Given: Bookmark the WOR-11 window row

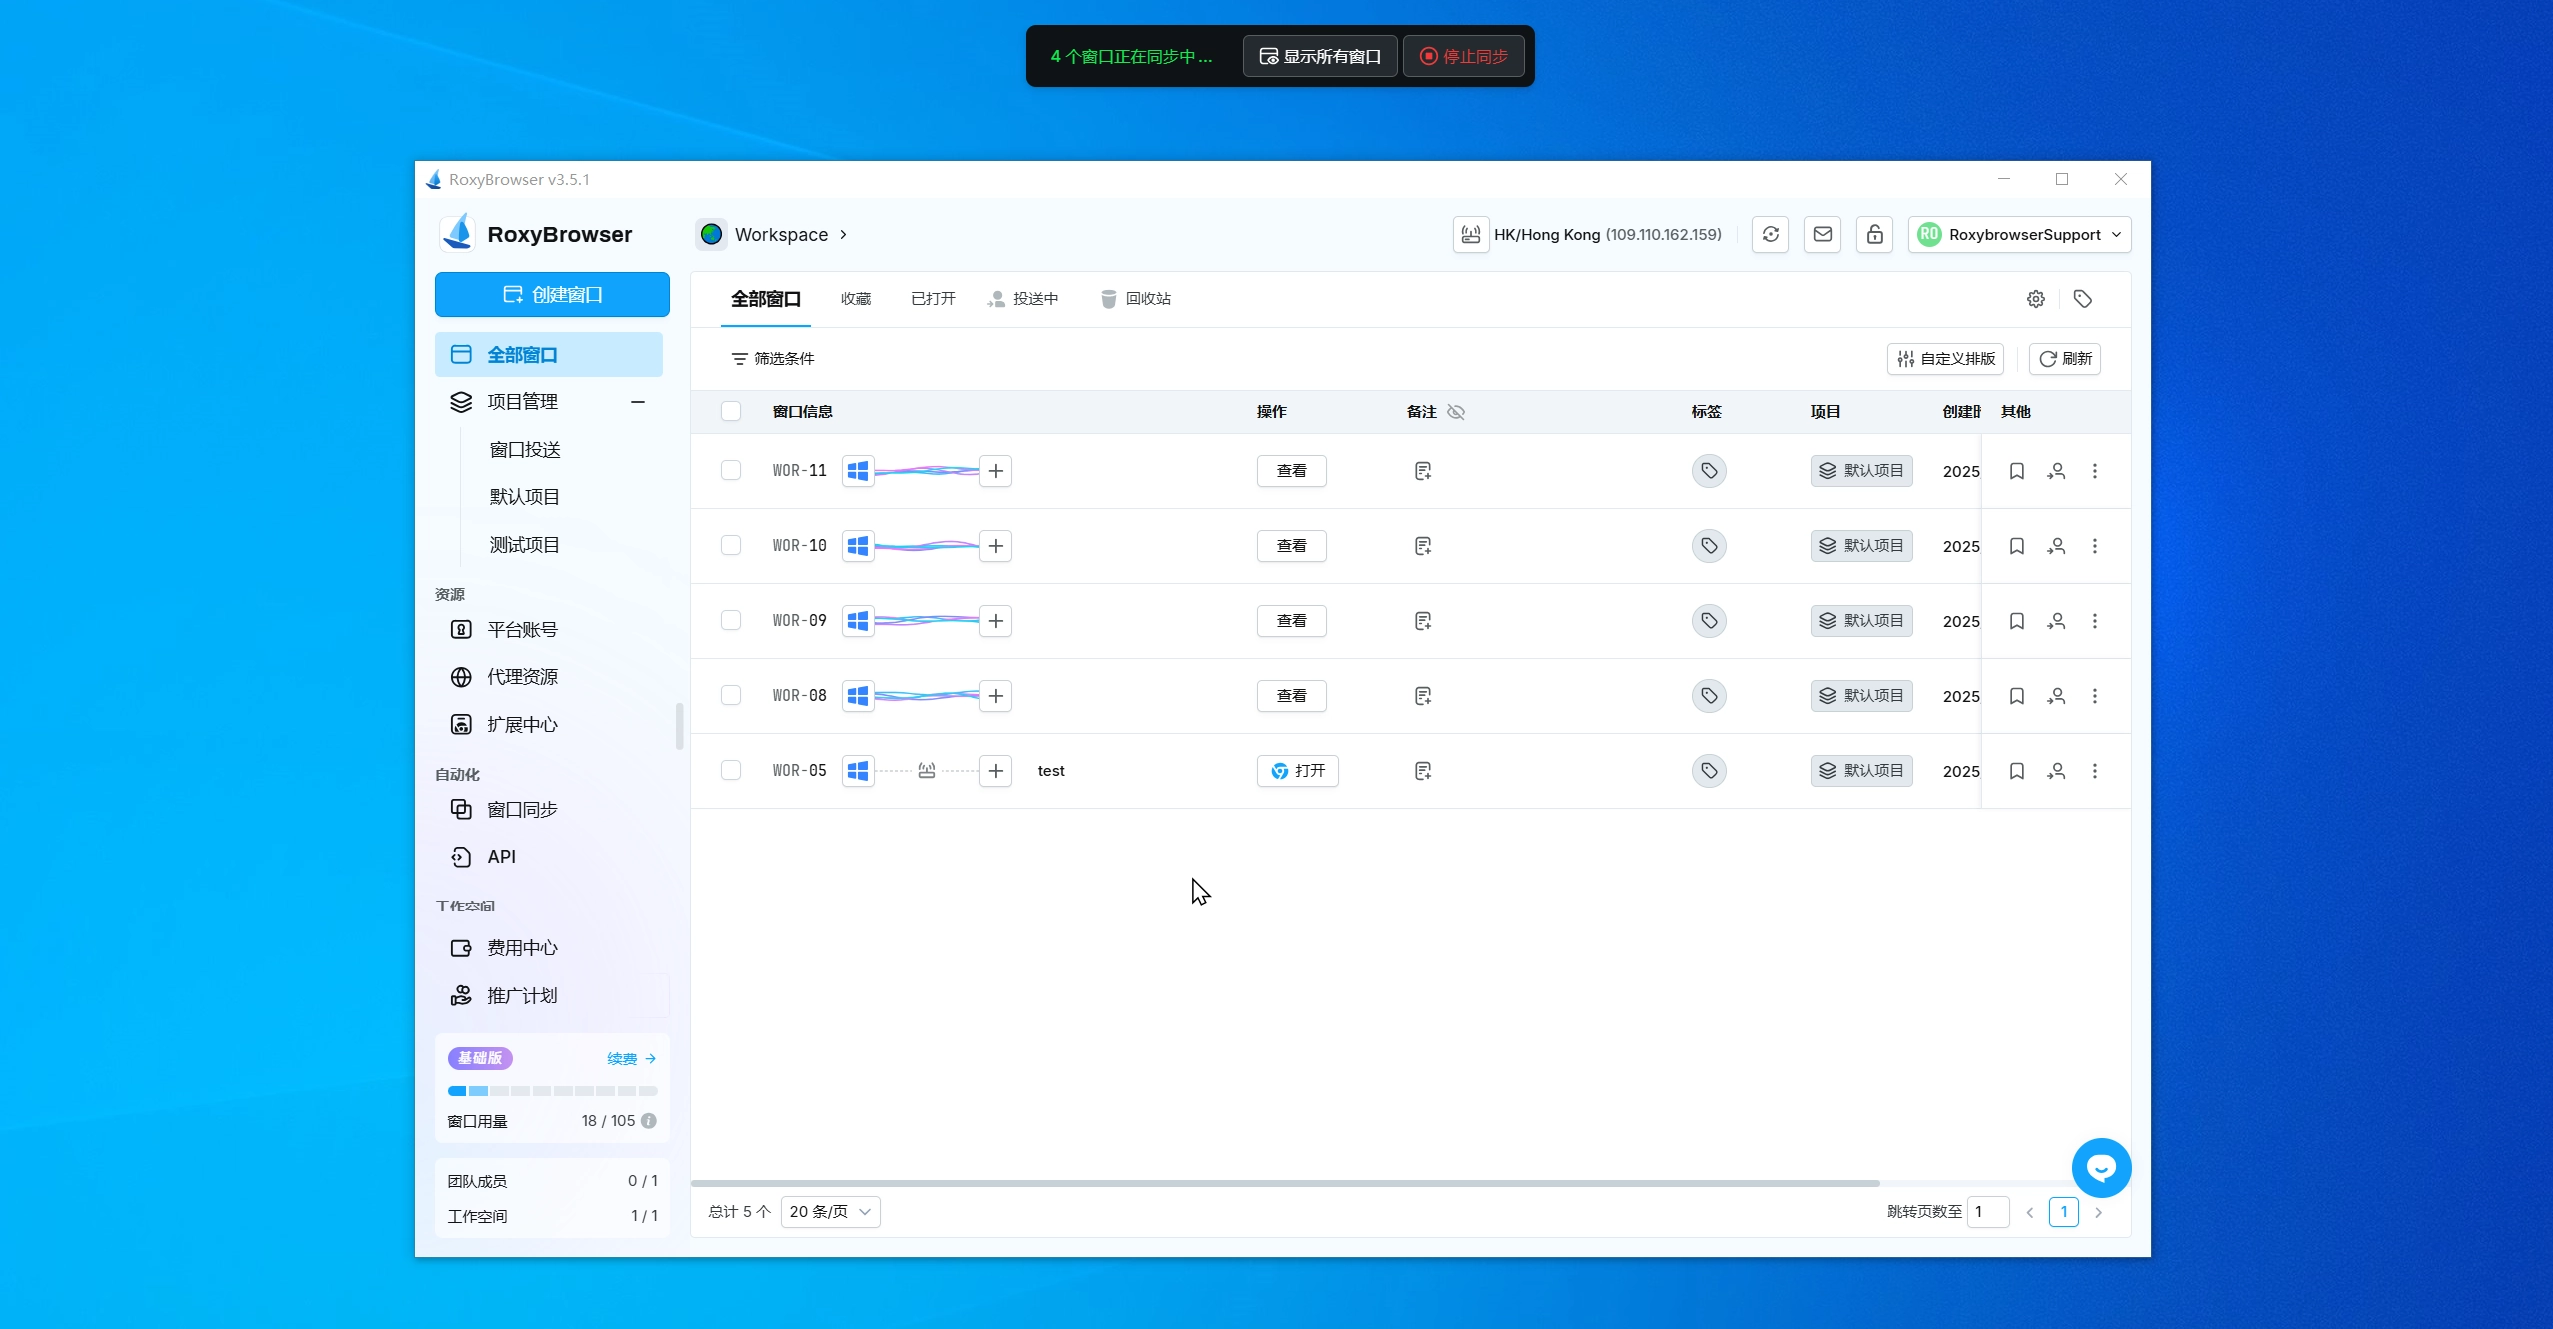Looking at the screenshot, I should (x=2016, y=471).
